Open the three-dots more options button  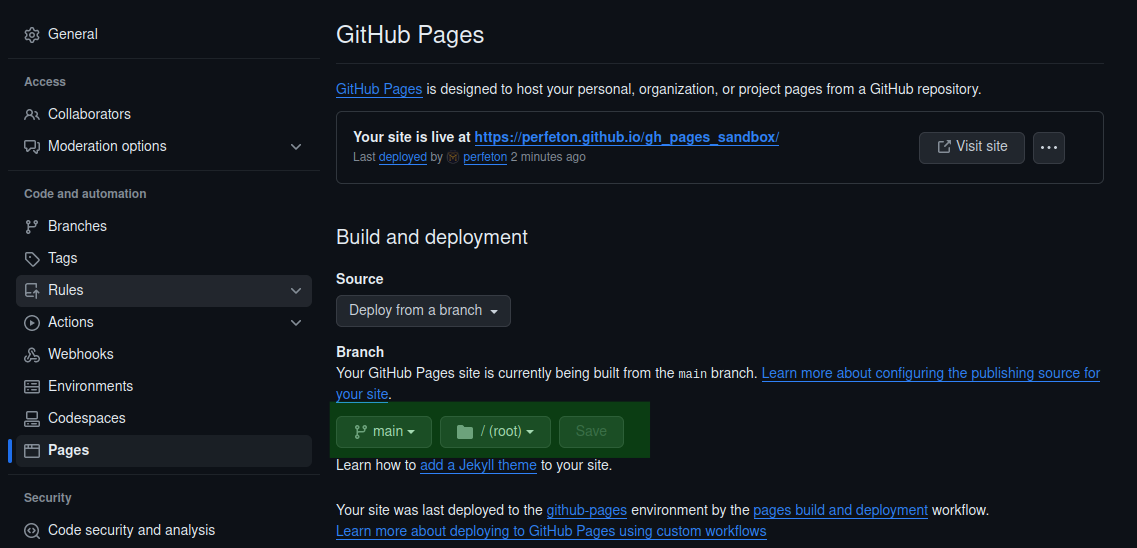pos(1049,148)
